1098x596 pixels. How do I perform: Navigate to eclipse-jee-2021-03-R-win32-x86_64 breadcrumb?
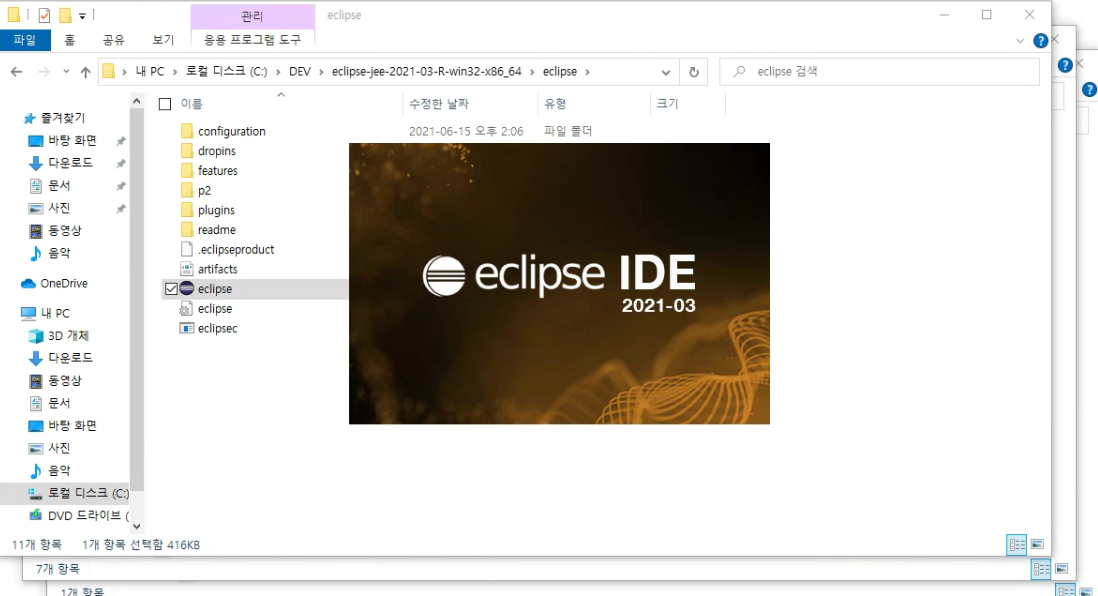click(x=426, y=71)
